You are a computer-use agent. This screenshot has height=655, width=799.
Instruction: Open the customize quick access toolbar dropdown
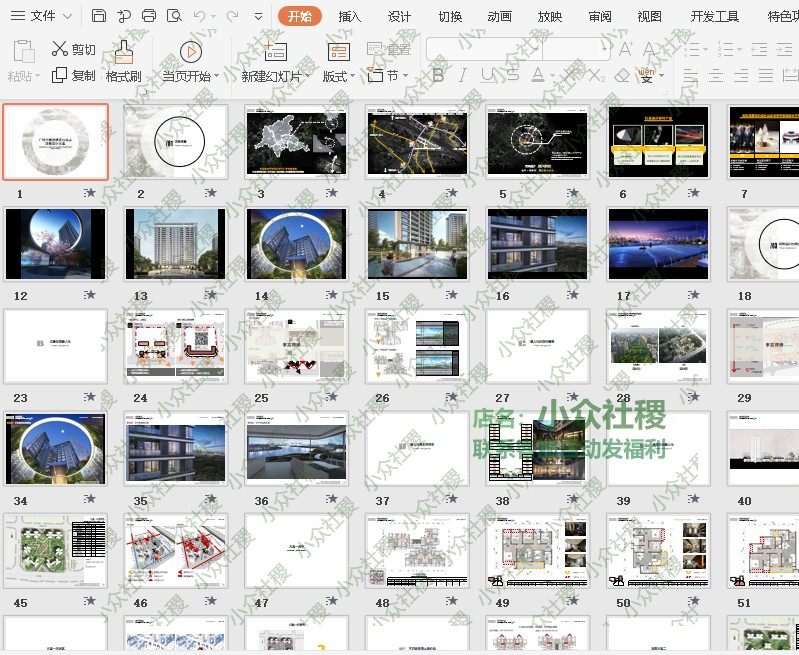(258, 16)
